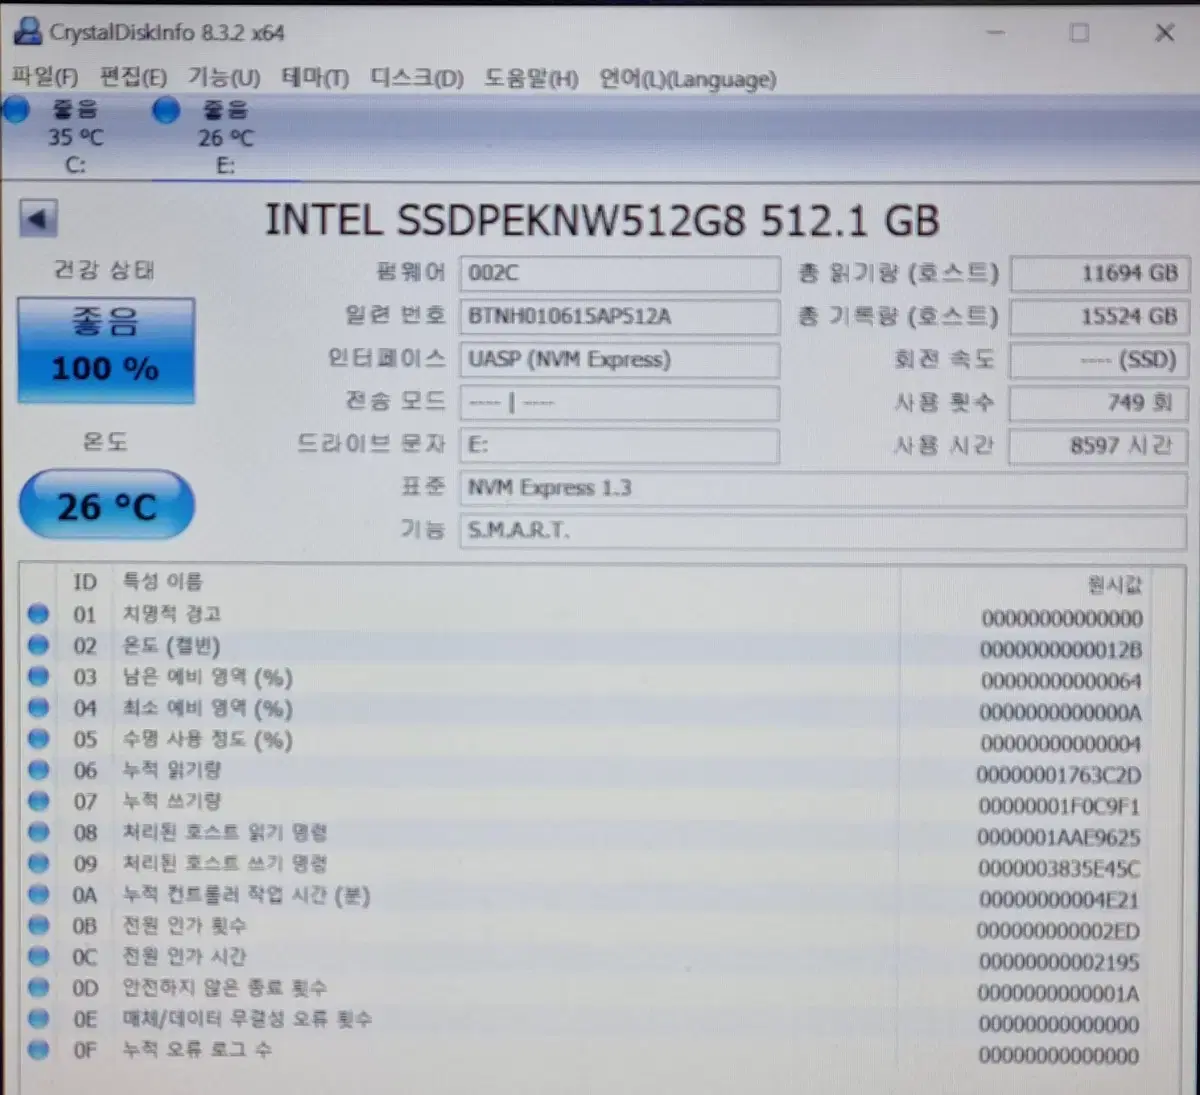Open the 언어(L)(Language) menu
Viewport: 1200px width, 1095px height.
pos(687,79)
